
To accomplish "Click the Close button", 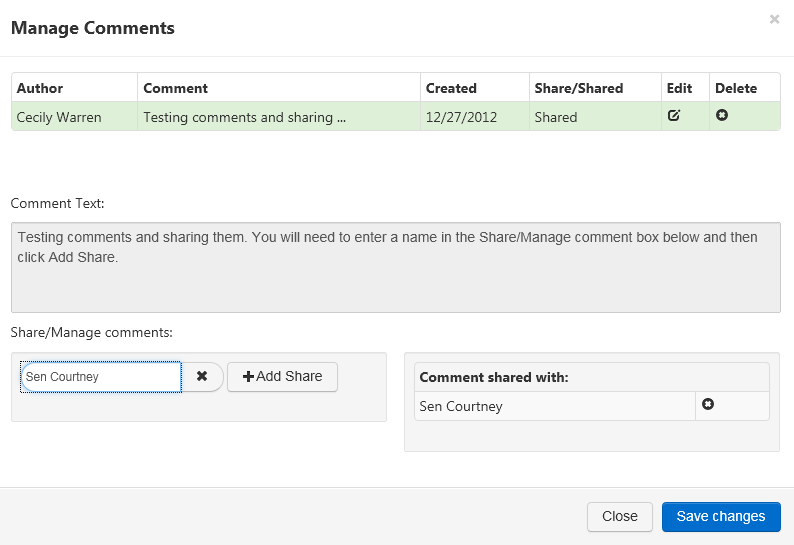I will [620, 516].
